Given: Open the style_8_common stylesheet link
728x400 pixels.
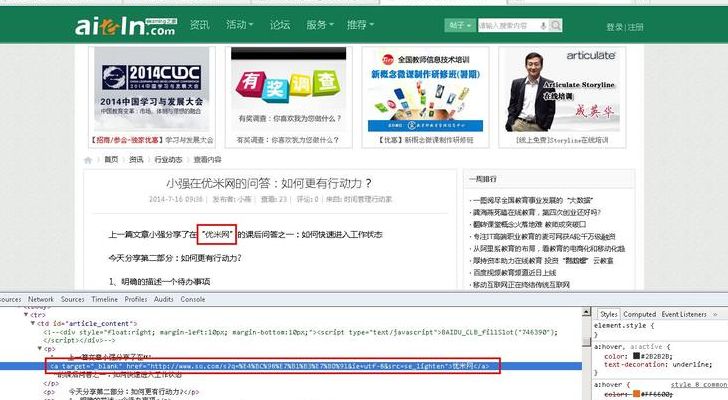Looking at the screenshot, I should pyautogui.click(x=699, y=385).
